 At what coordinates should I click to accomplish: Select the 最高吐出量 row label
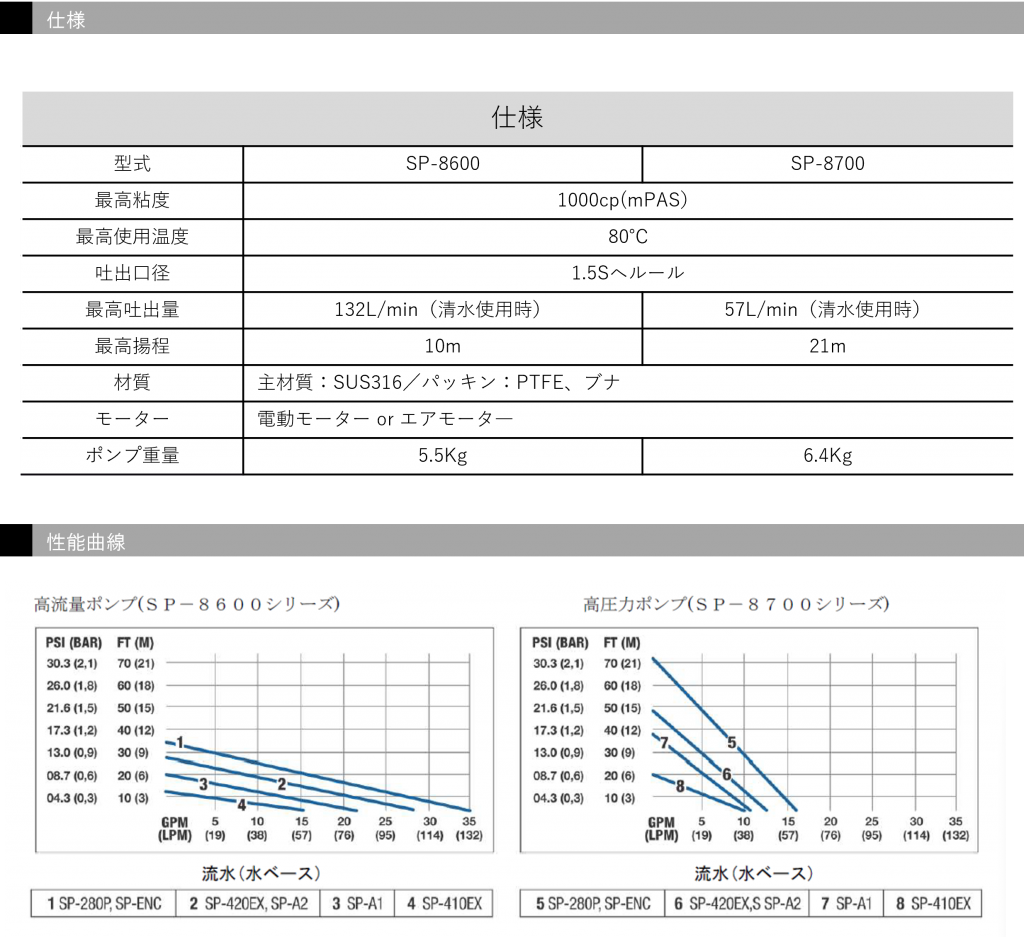point(133,310)
